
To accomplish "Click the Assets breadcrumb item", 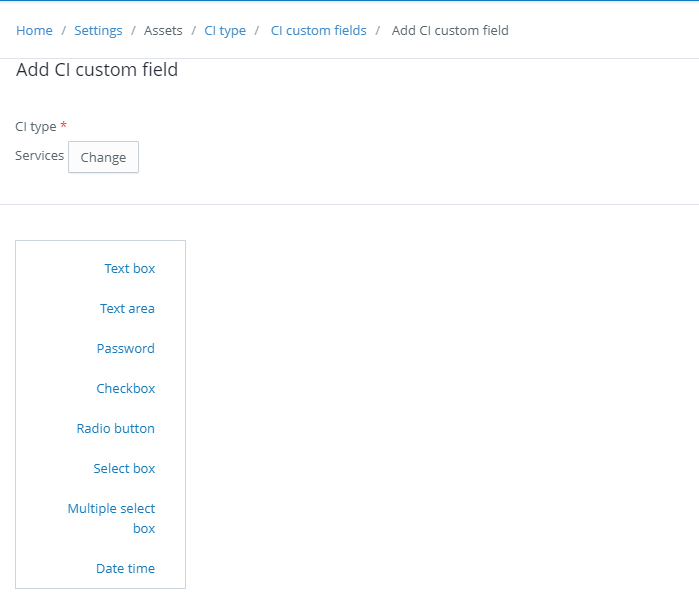I will coord(163,30).
